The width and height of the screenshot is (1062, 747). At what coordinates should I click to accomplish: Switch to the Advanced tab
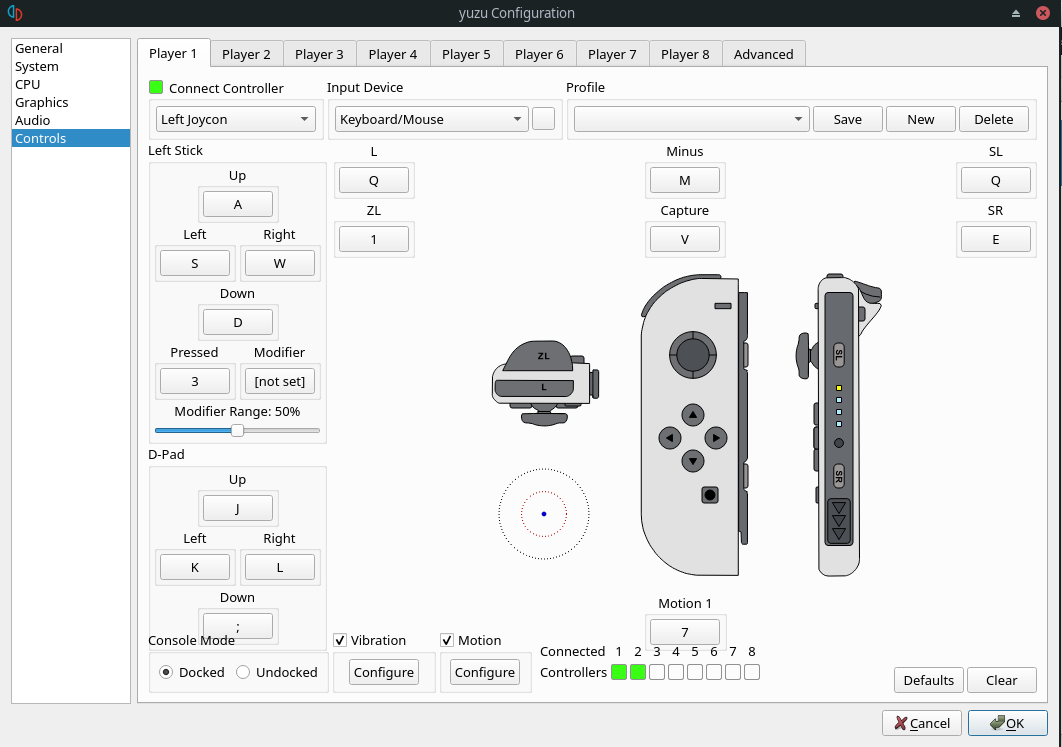tap(763, 54)
